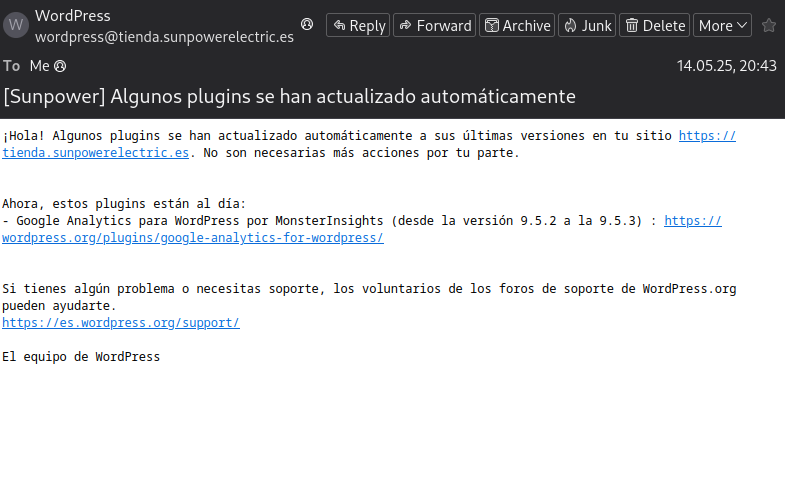Open the tienda.sunpowerelectric.es site link
This screenshot has width=785, height=492.
point(96,153)
